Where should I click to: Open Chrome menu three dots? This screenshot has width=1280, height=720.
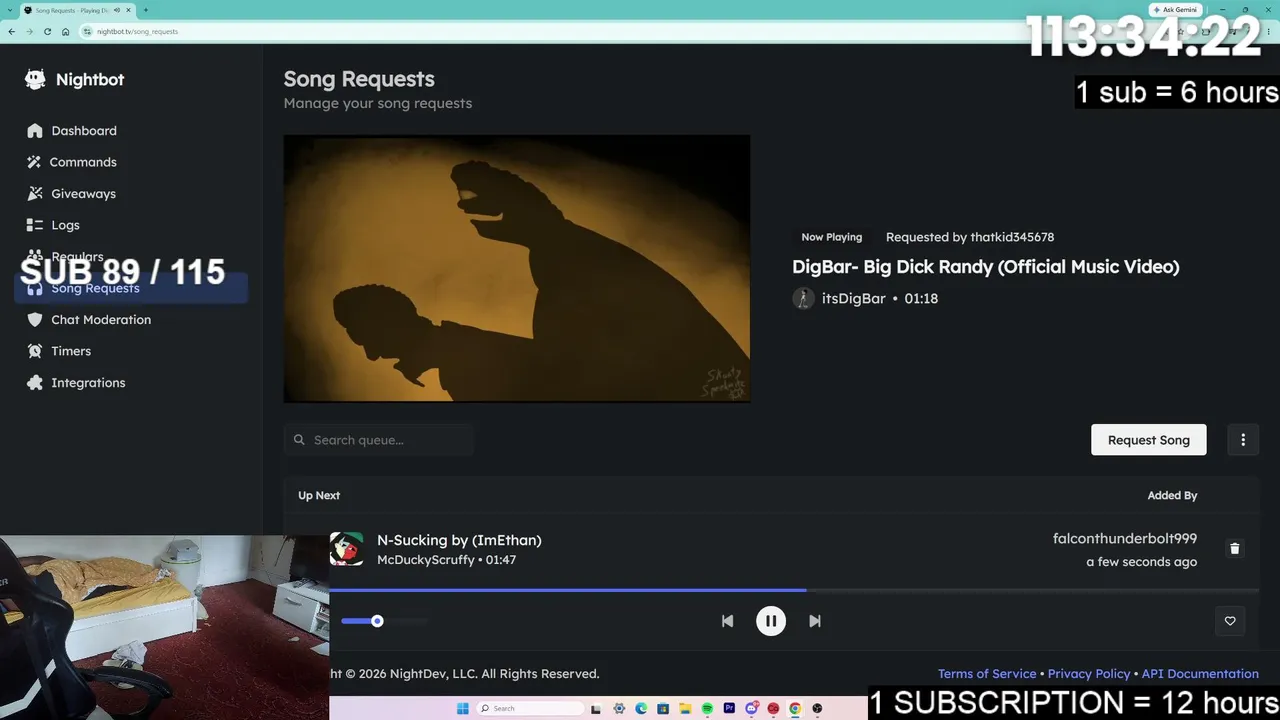pos(1269,32)
